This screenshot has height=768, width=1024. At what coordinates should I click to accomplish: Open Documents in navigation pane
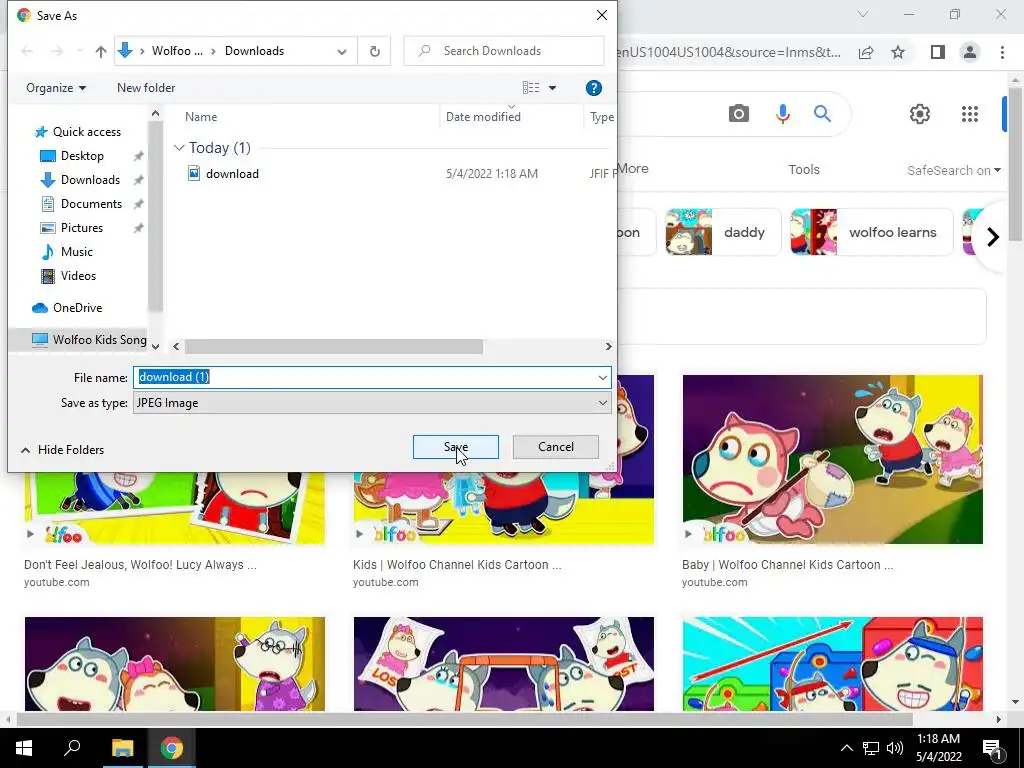coord(91,204)
